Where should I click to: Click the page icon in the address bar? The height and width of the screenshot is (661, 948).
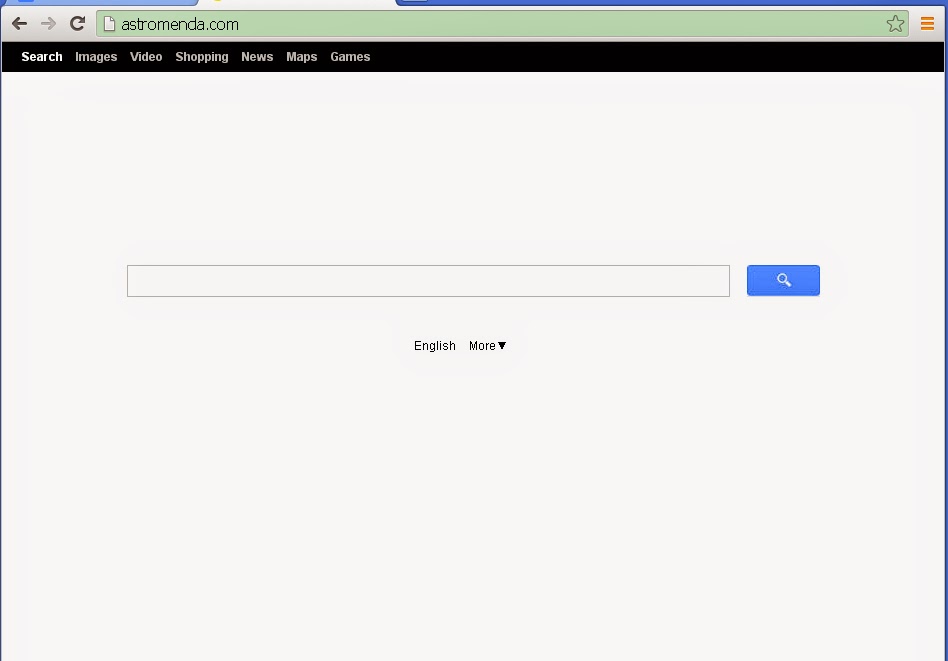point(109,24)
